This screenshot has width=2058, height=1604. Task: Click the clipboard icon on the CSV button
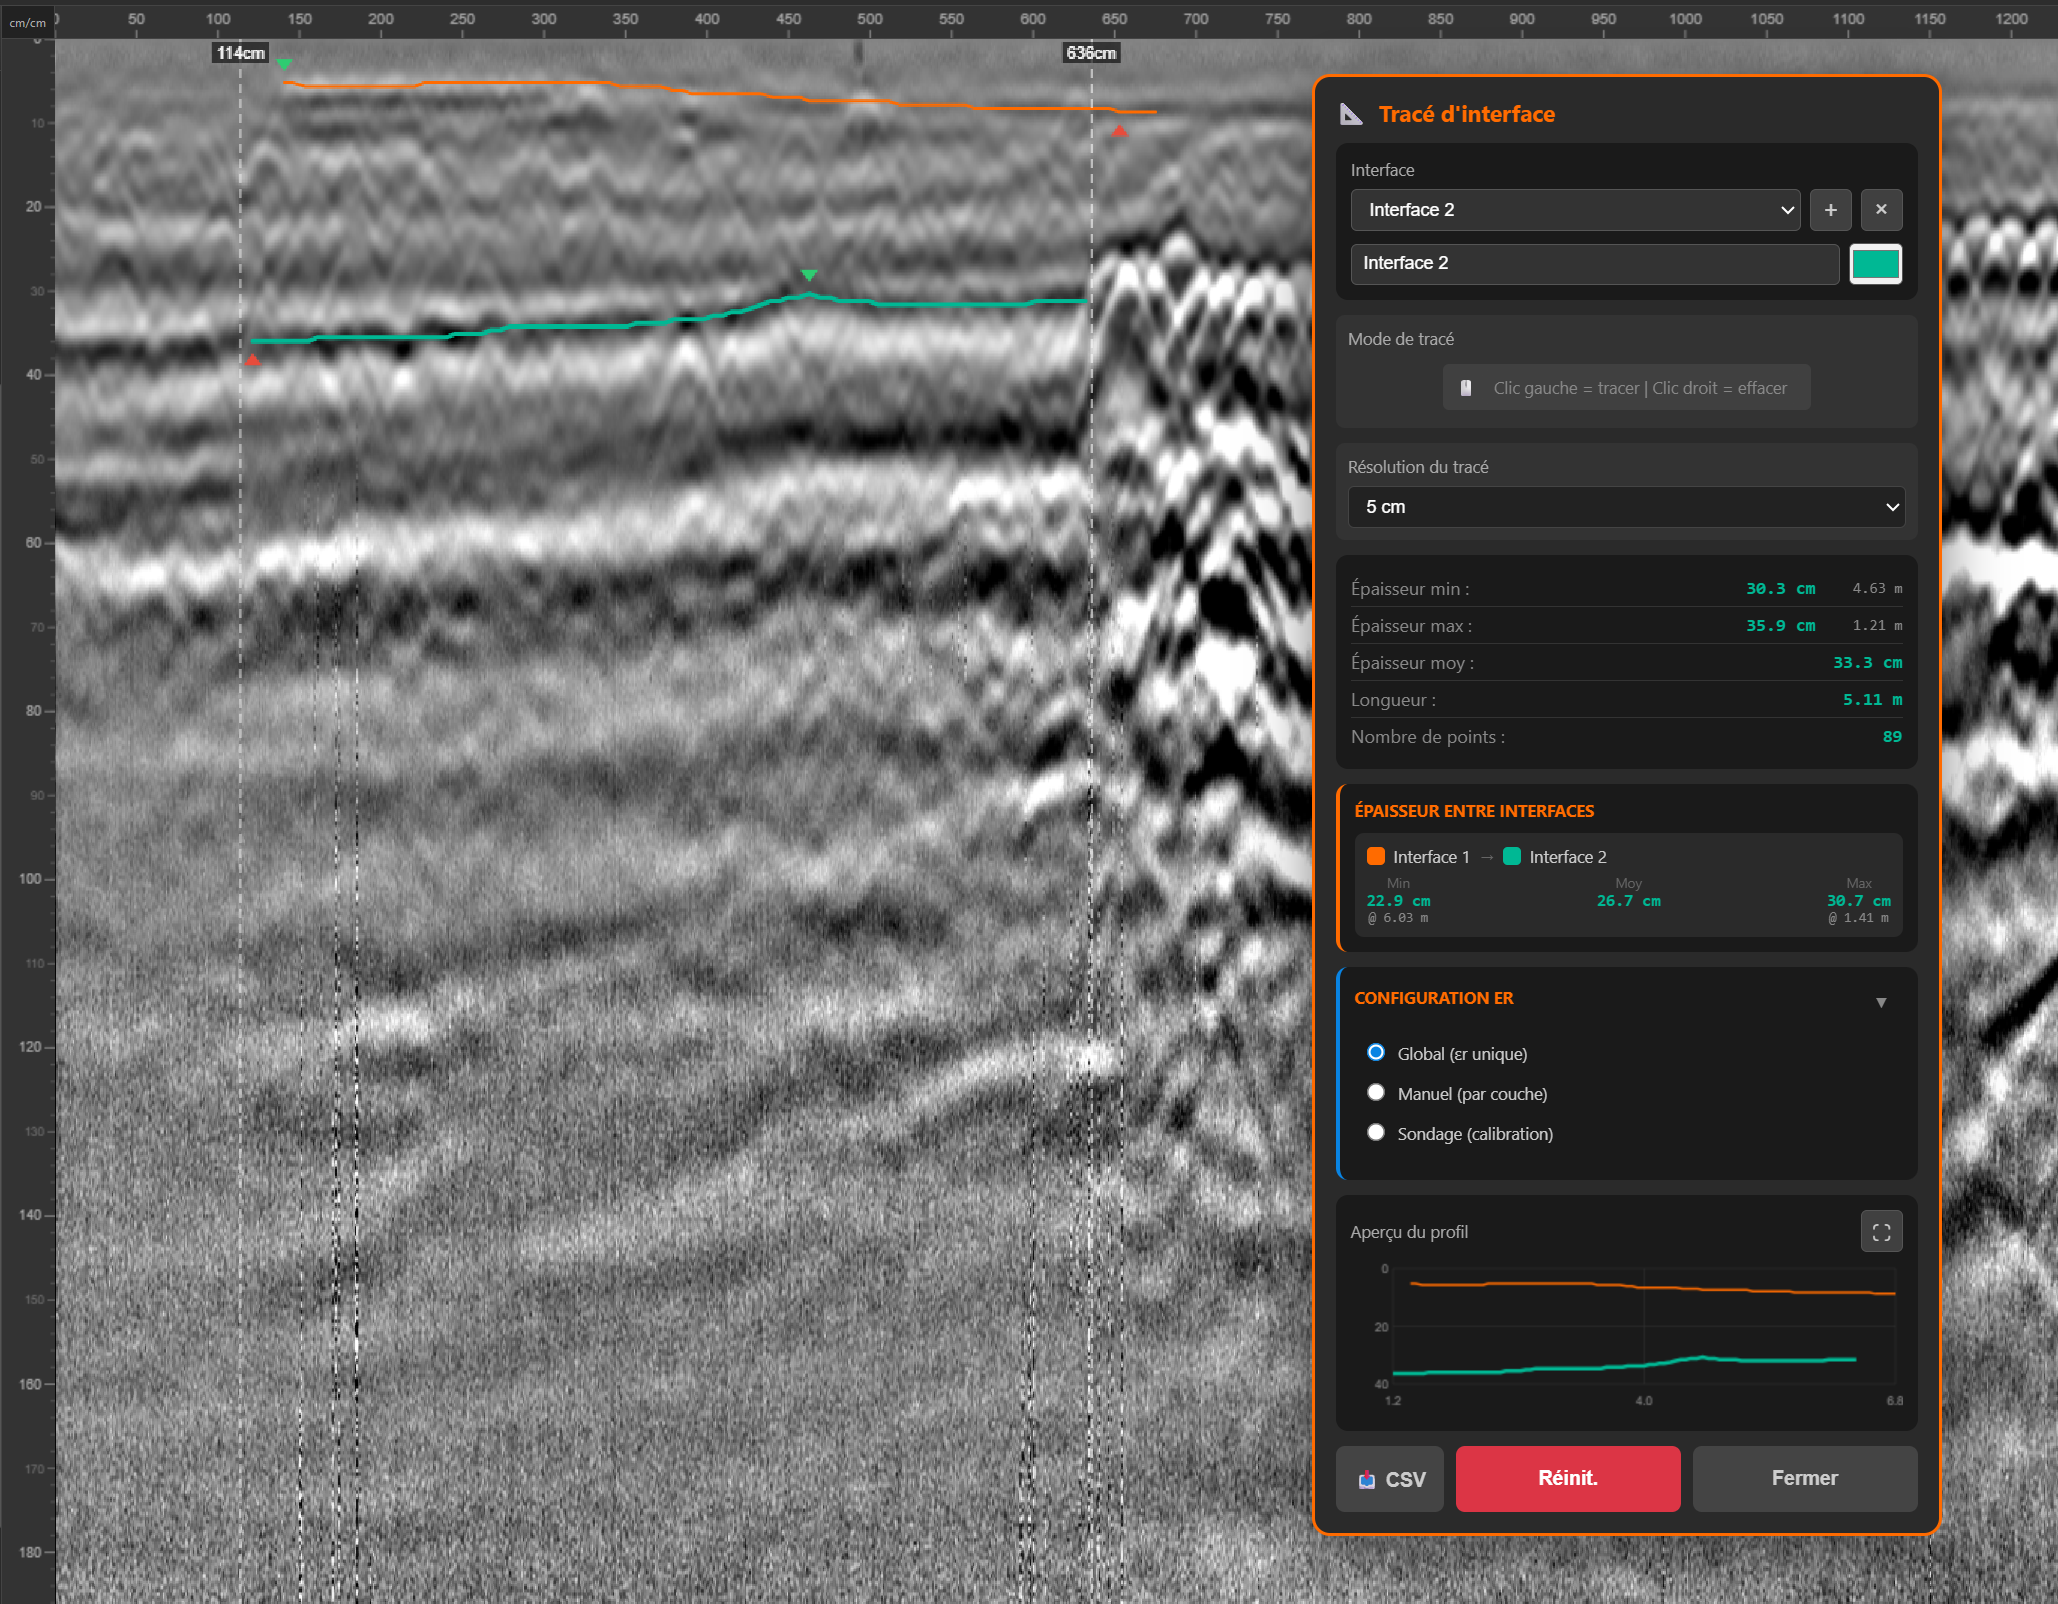point(1367,1479)
